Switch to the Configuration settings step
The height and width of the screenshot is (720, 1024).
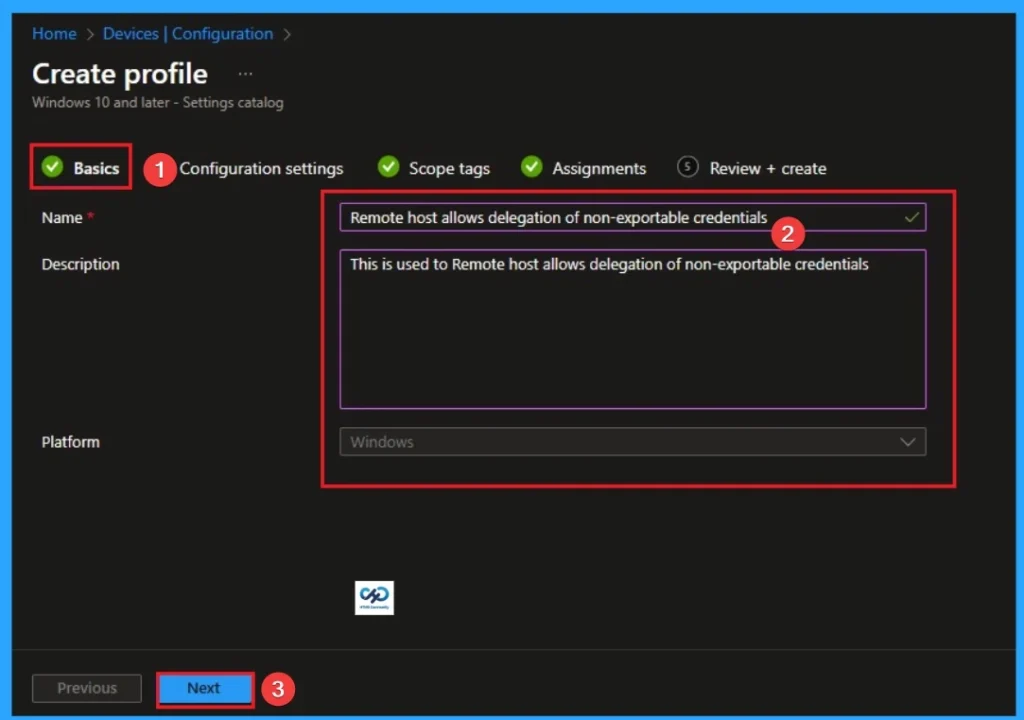coord(261,168)
